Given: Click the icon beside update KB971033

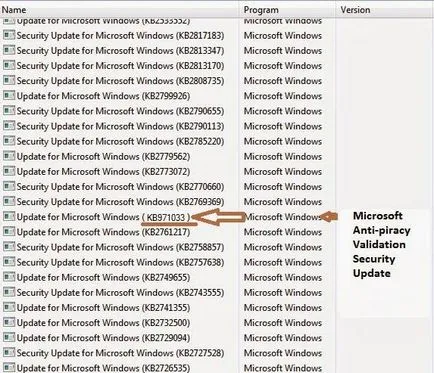Looking at the screenshot, I should pyautogui.click(x=9, y=216).
